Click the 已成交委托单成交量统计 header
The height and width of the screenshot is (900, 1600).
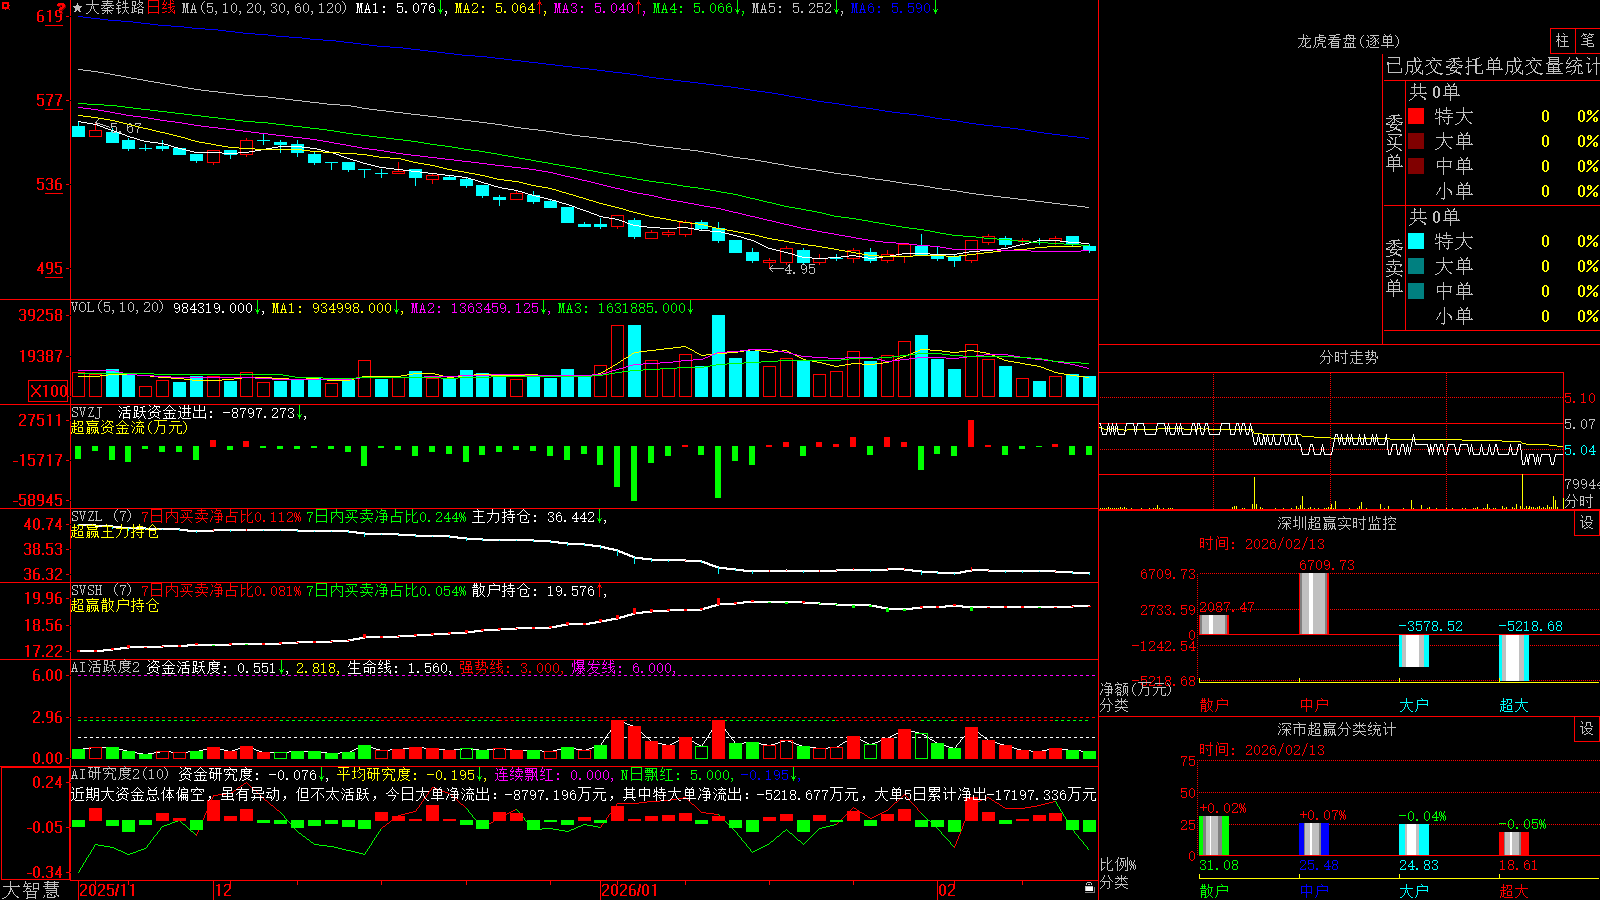1492,66
